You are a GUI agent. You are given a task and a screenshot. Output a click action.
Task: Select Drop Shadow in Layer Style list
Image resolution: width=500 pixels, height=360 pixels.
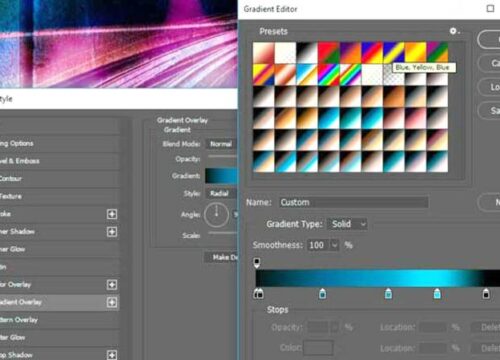pos(59,355)
